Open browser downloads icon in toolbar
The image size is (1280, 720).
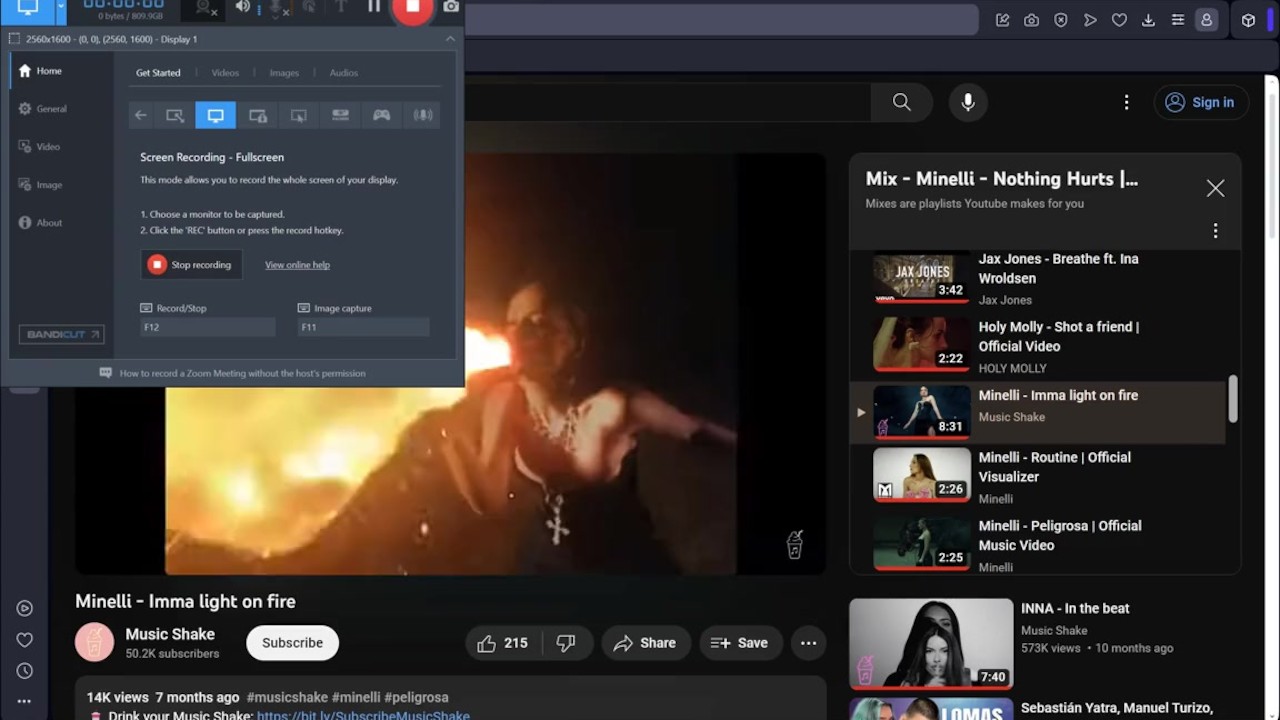[x=1148, y=20]
